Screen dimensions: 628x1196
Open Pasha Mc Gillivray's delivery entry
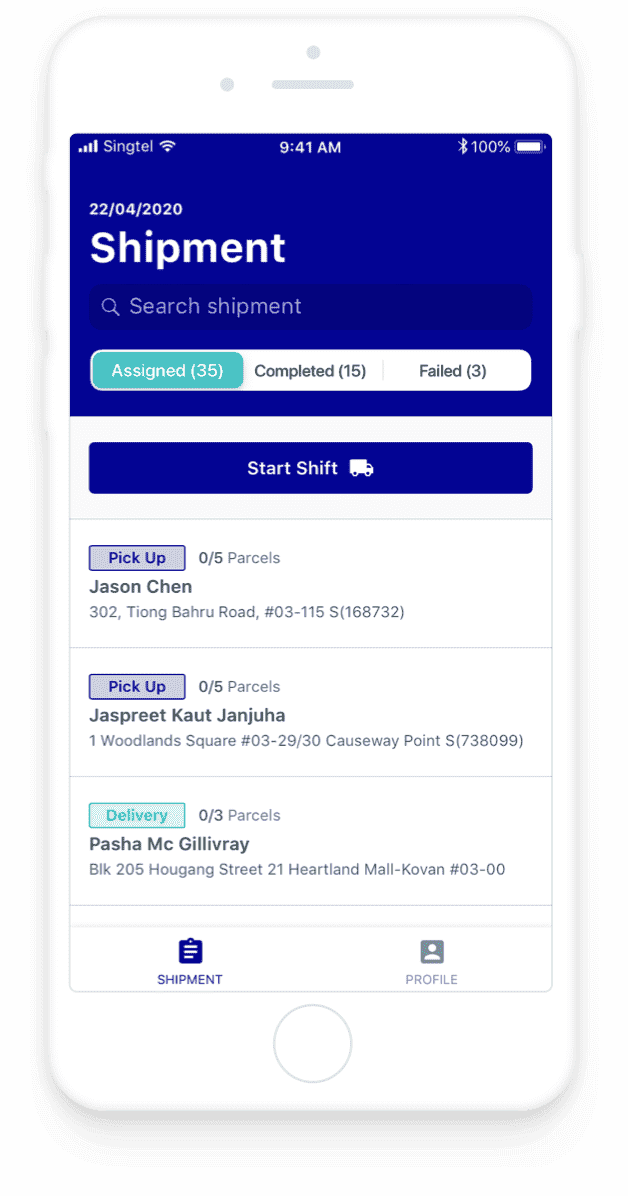point(311,841)
